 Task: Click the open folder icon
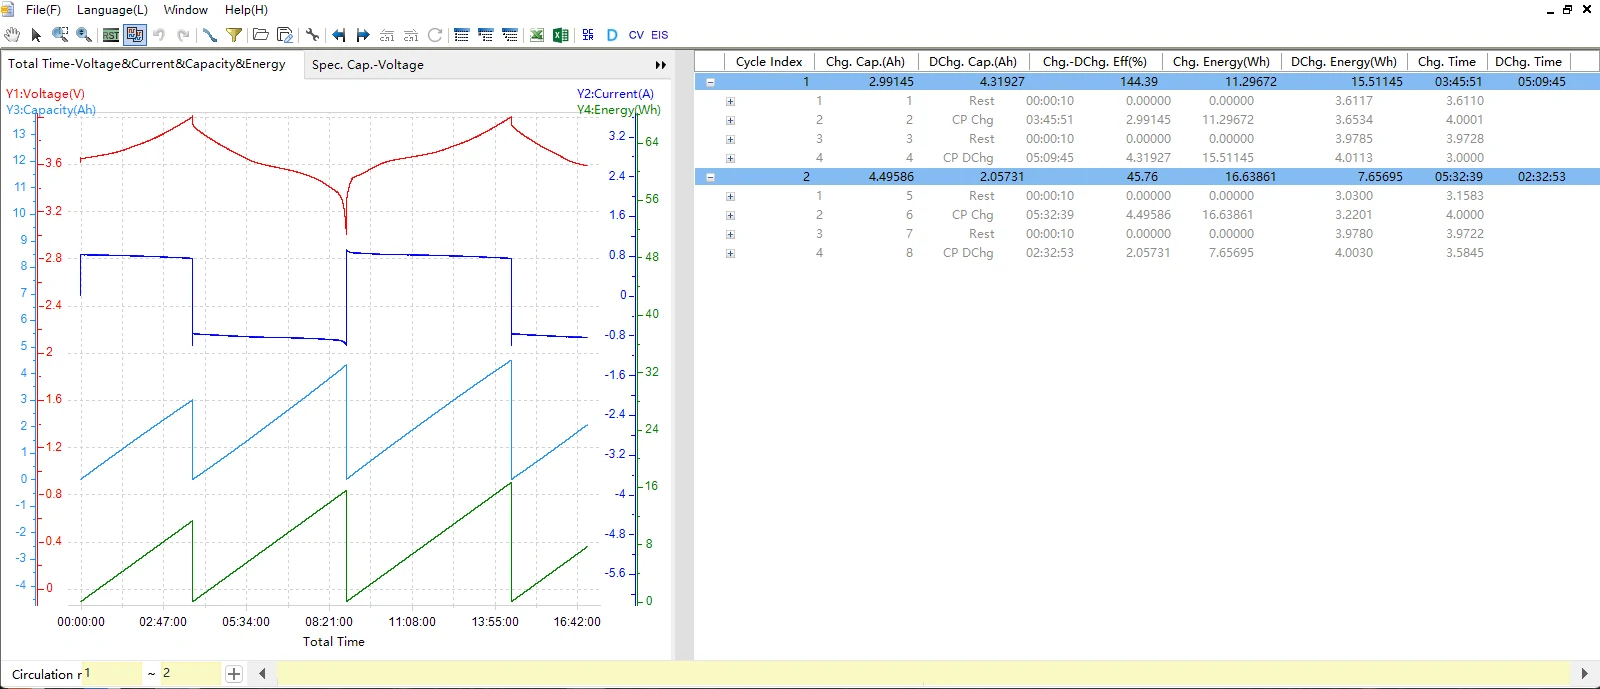tap(260, 35)
